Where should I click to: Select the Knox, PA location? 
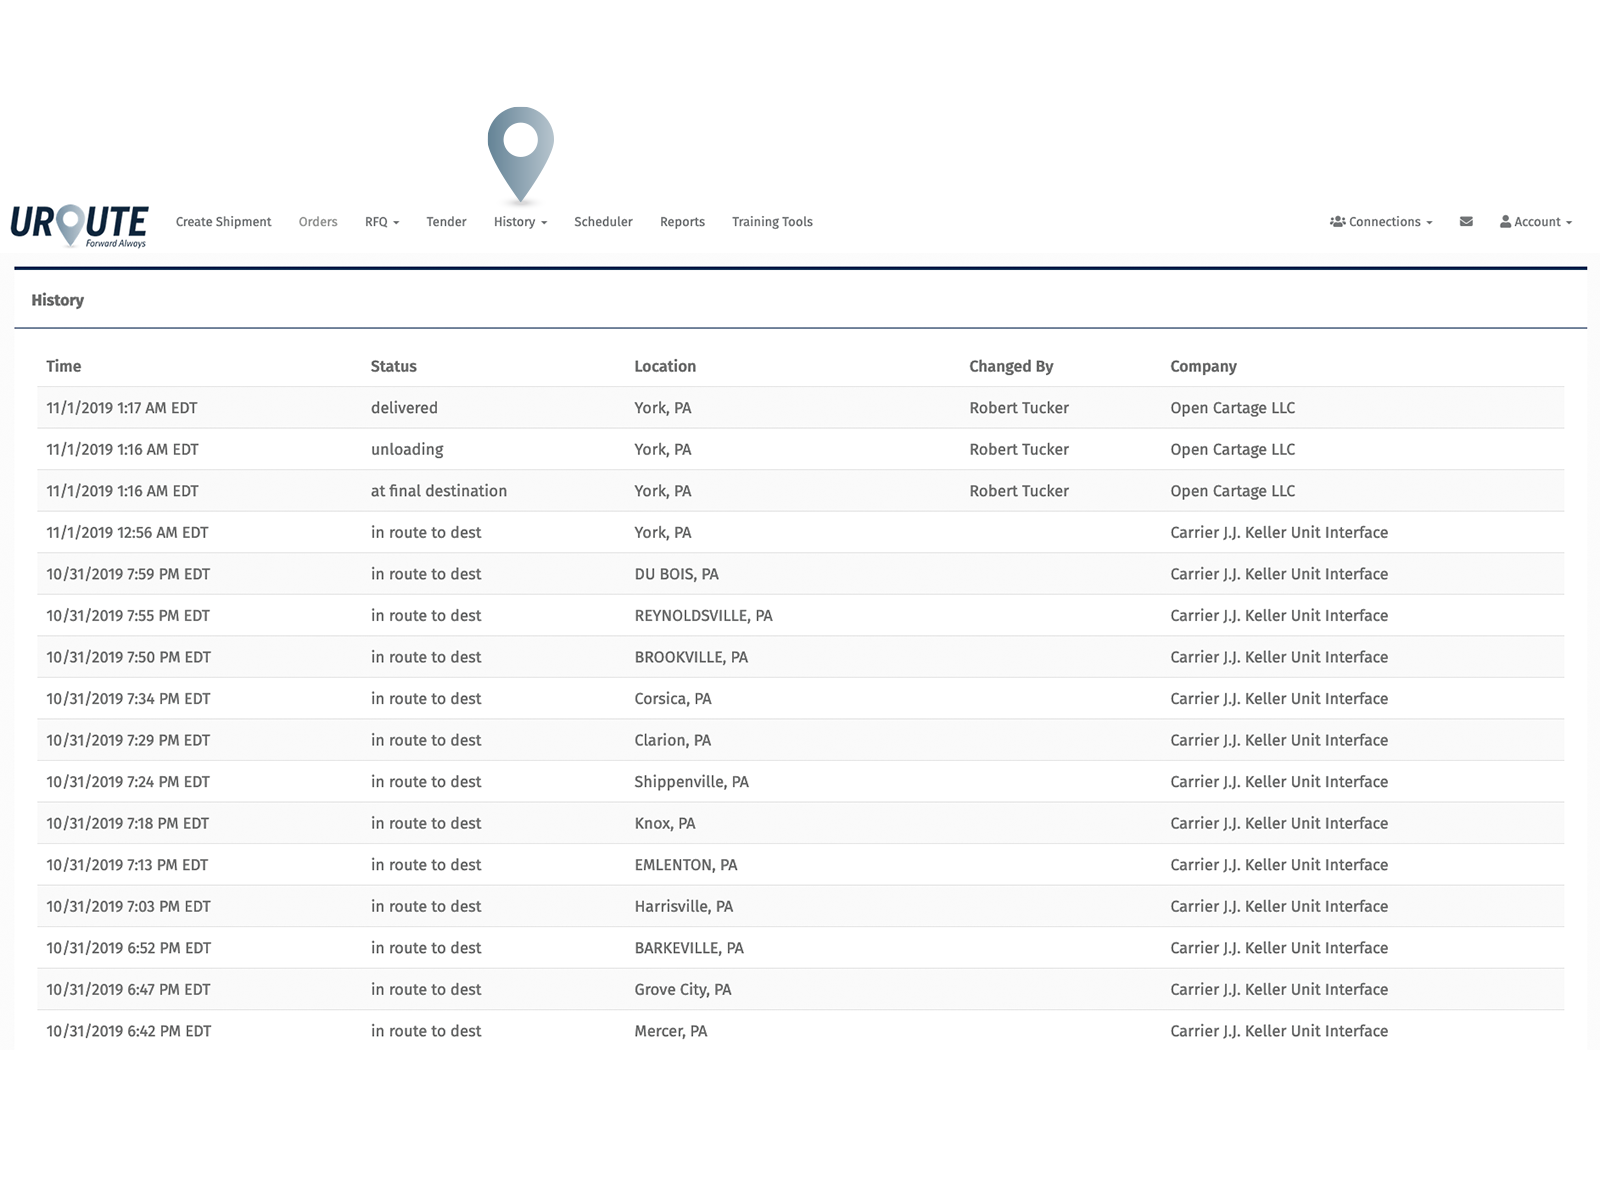click(665, 823)
